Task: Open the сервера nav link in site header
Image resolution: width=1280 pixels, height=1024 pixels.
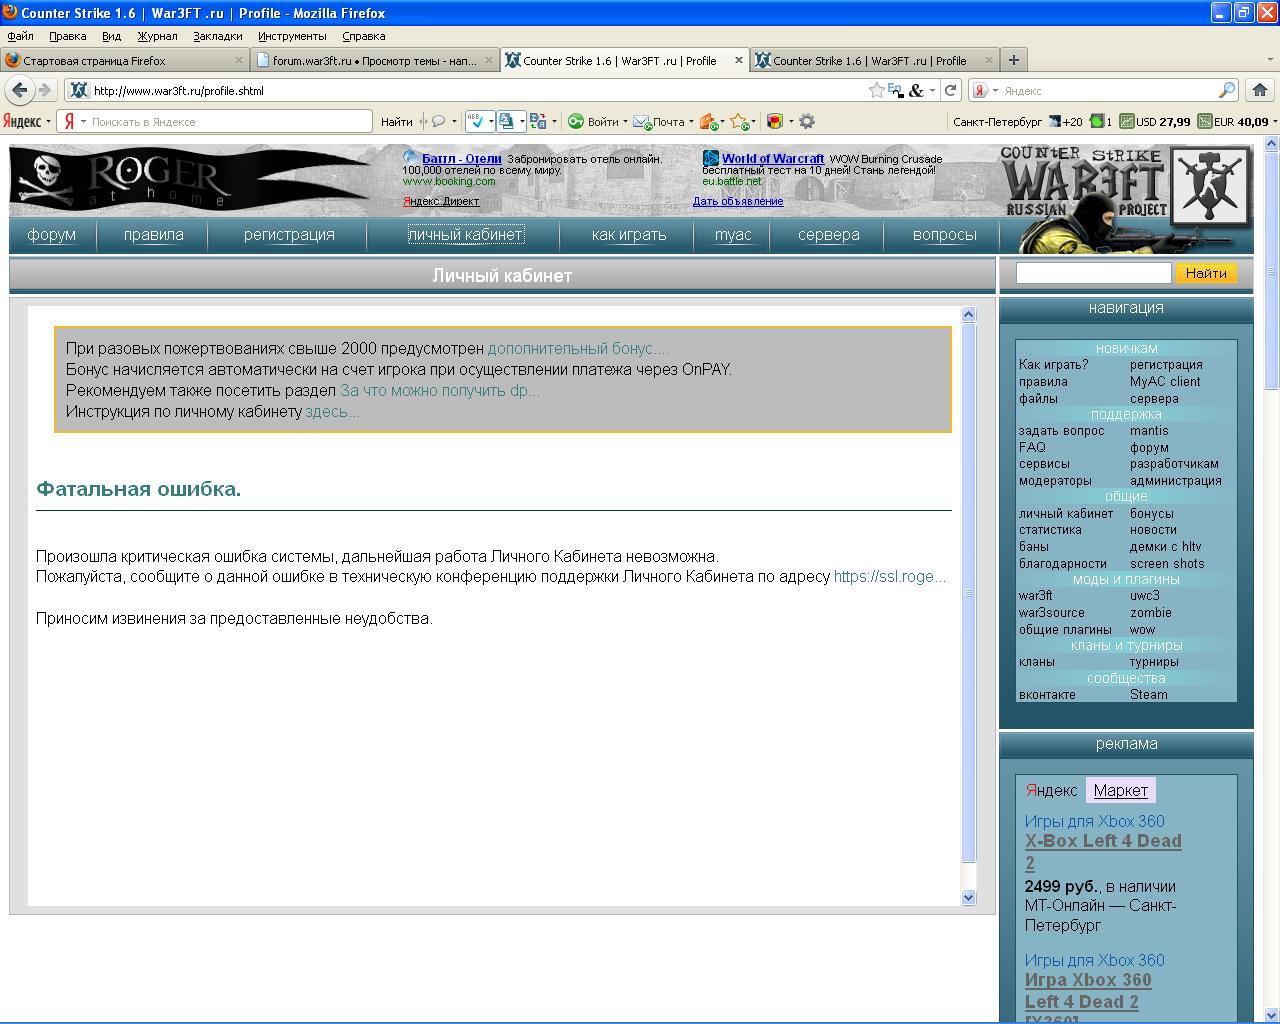Action: pos(829,235)
